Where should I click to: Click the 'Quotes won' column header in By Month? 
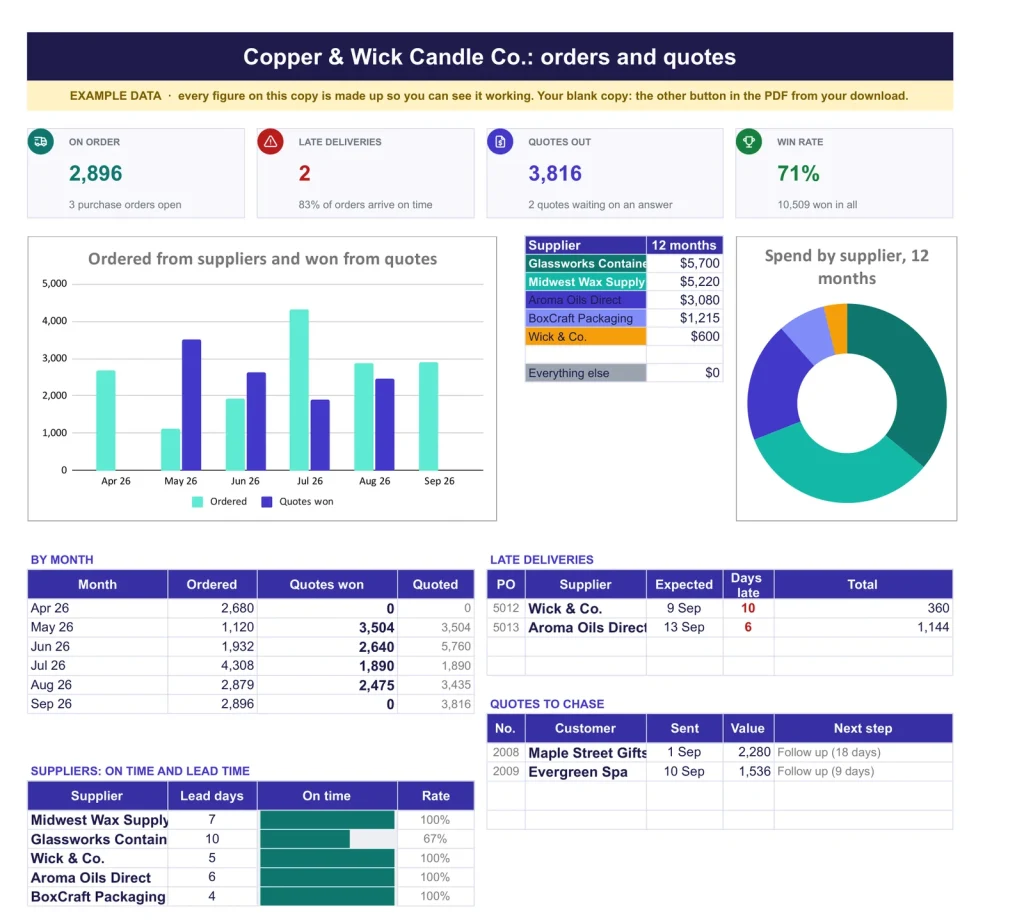(327, 584)
